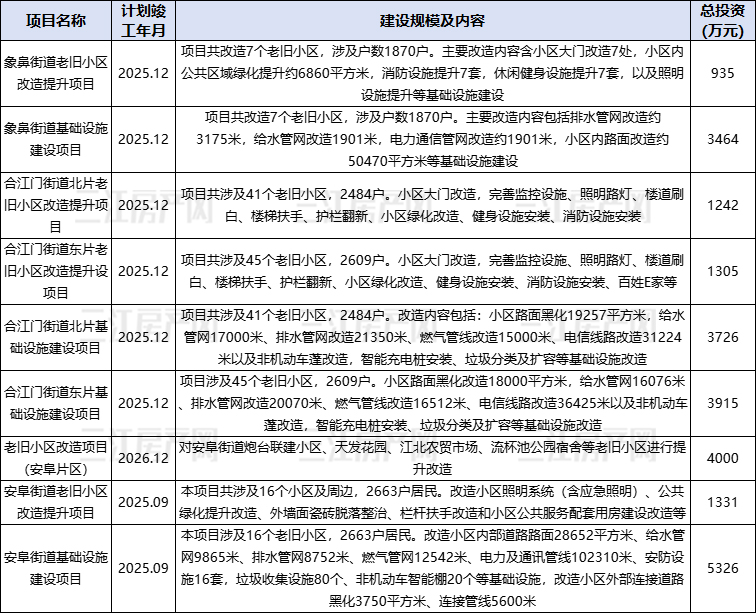The image size is (756, 613).
Task: Select the 合江门街道东片老旧小区改造提升设项目 cell
Action: pyautogui.click(x=56, y=271)
